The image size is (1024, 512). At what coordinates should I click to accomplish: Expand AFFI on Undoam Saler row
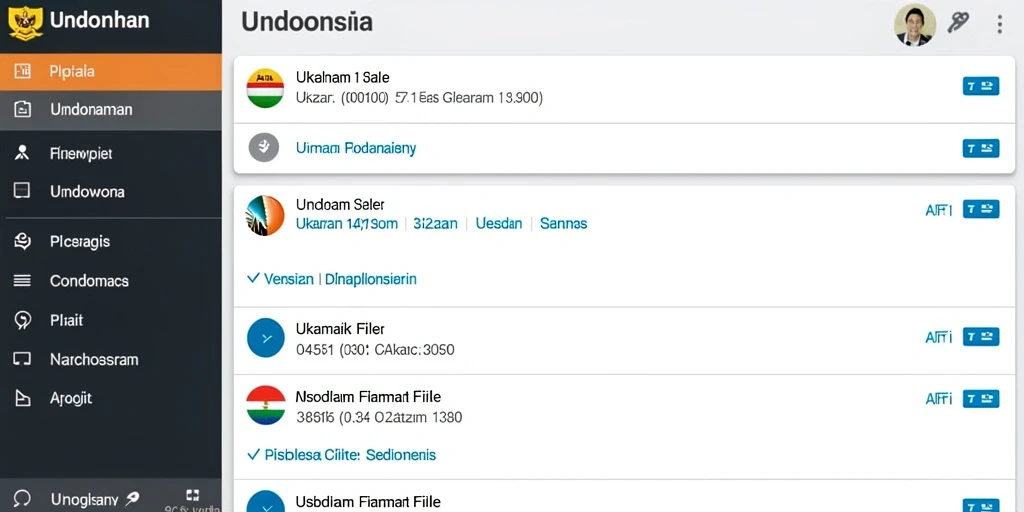point(938,210)
